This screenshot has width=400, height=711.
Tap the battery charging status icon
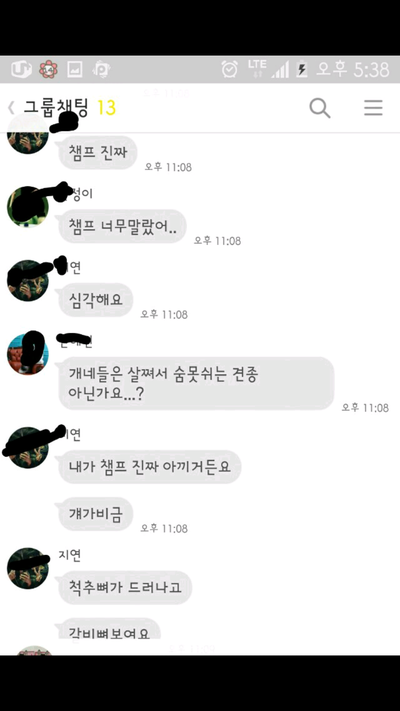point(302,69)
